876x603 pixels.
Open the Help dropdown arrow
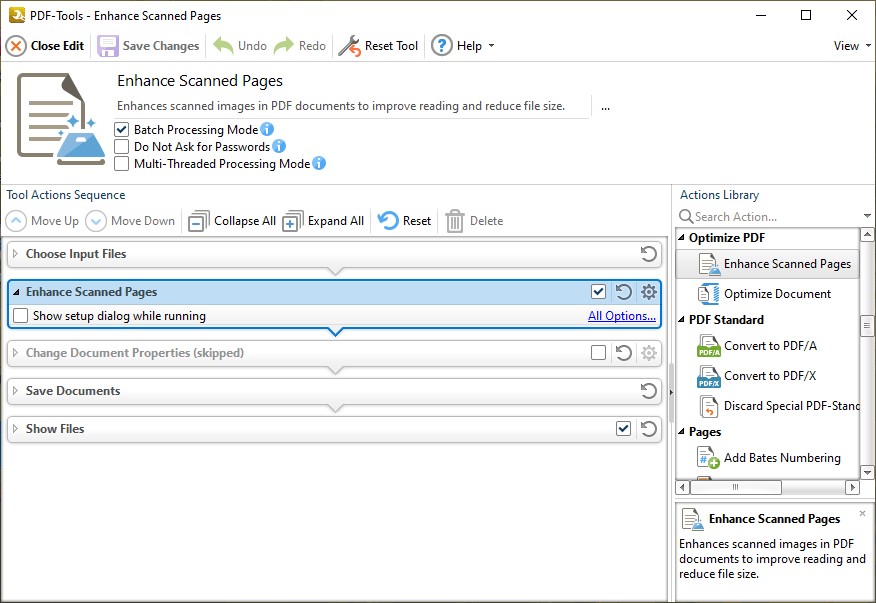point(491,46)
